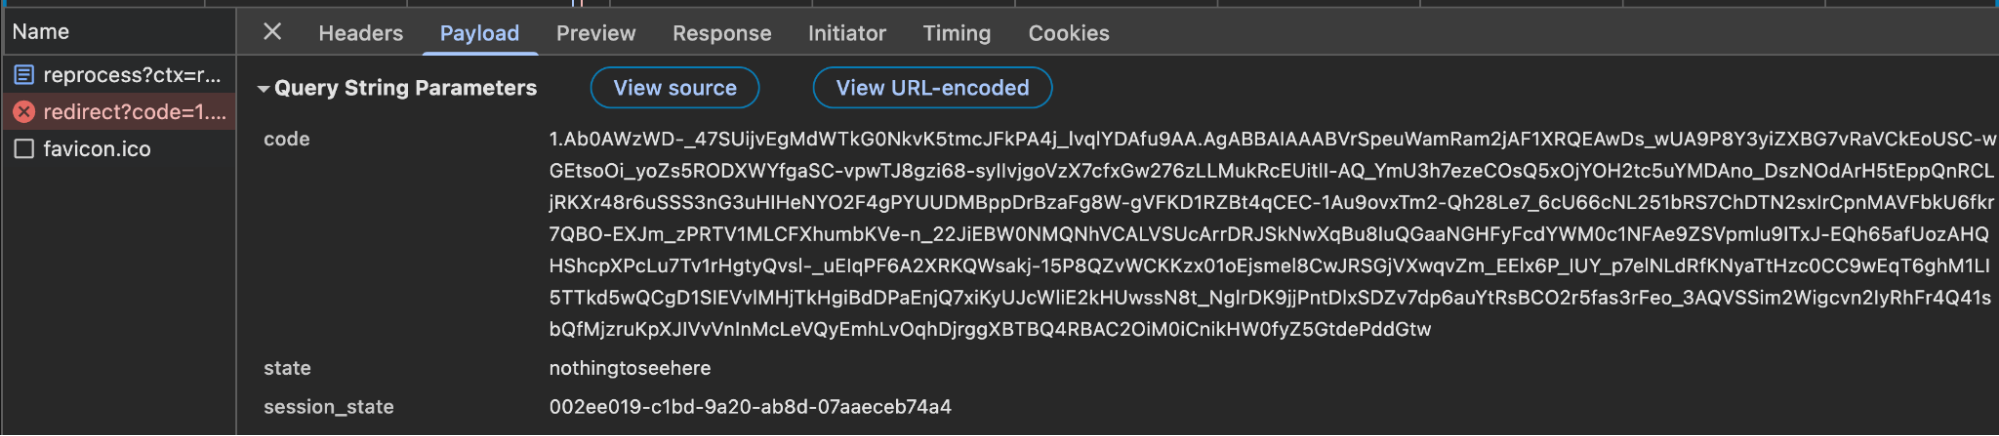Click the document icon beside reprocess request

point(24,75)
